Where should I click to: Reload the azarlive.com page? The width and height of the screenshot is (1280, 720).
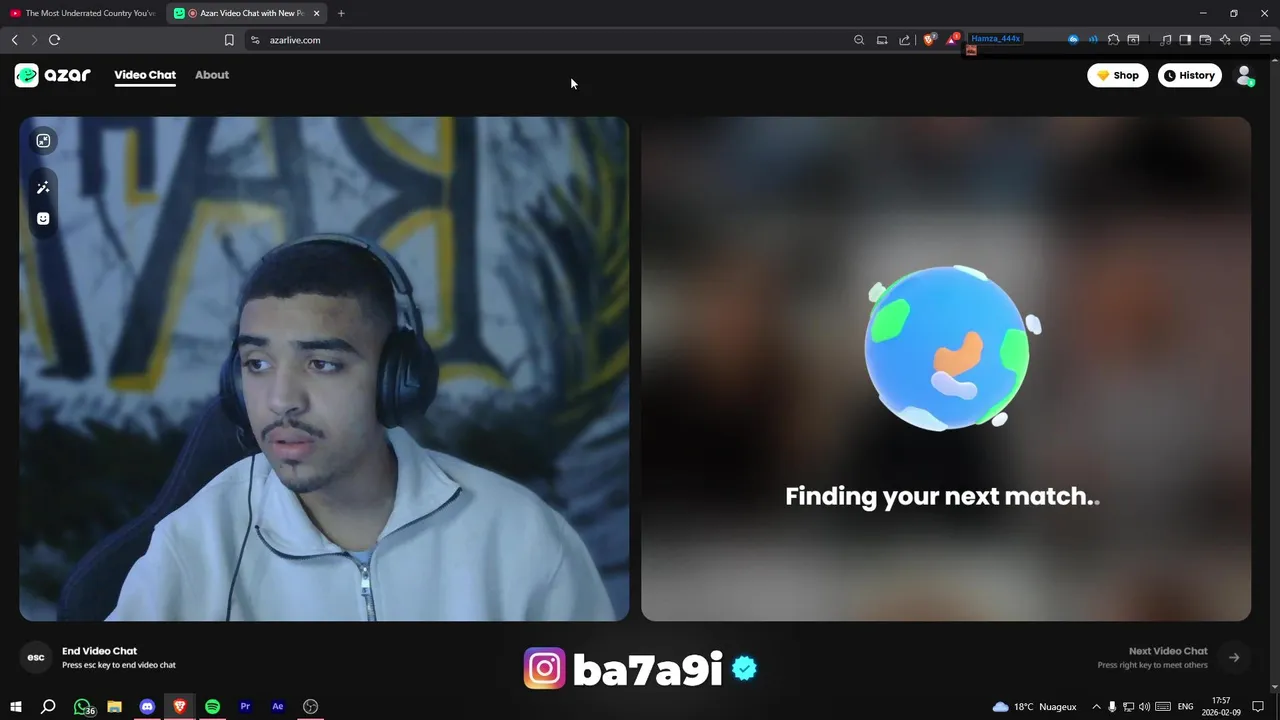point(54,40)
